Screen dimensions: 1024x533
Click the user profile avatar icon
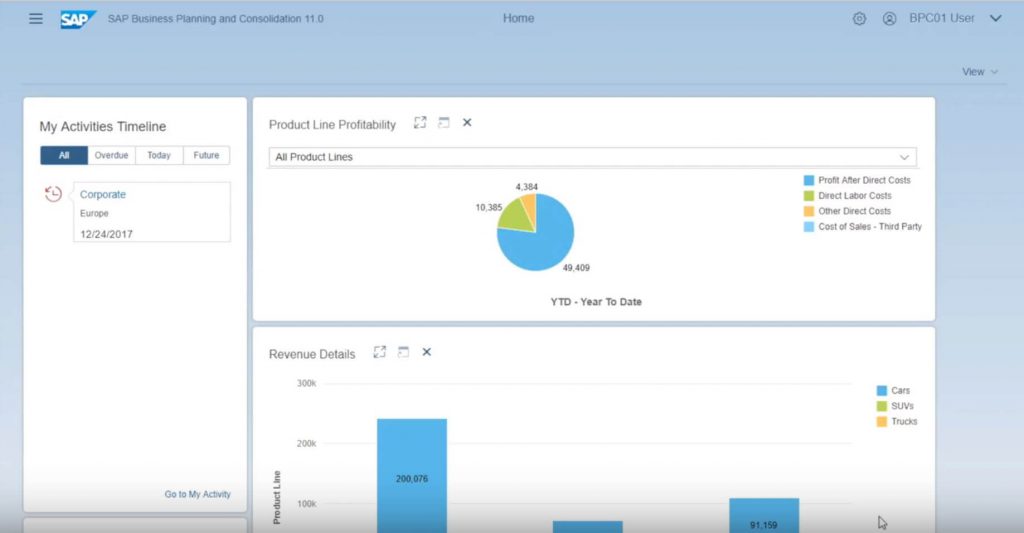[x=889, y=19]
